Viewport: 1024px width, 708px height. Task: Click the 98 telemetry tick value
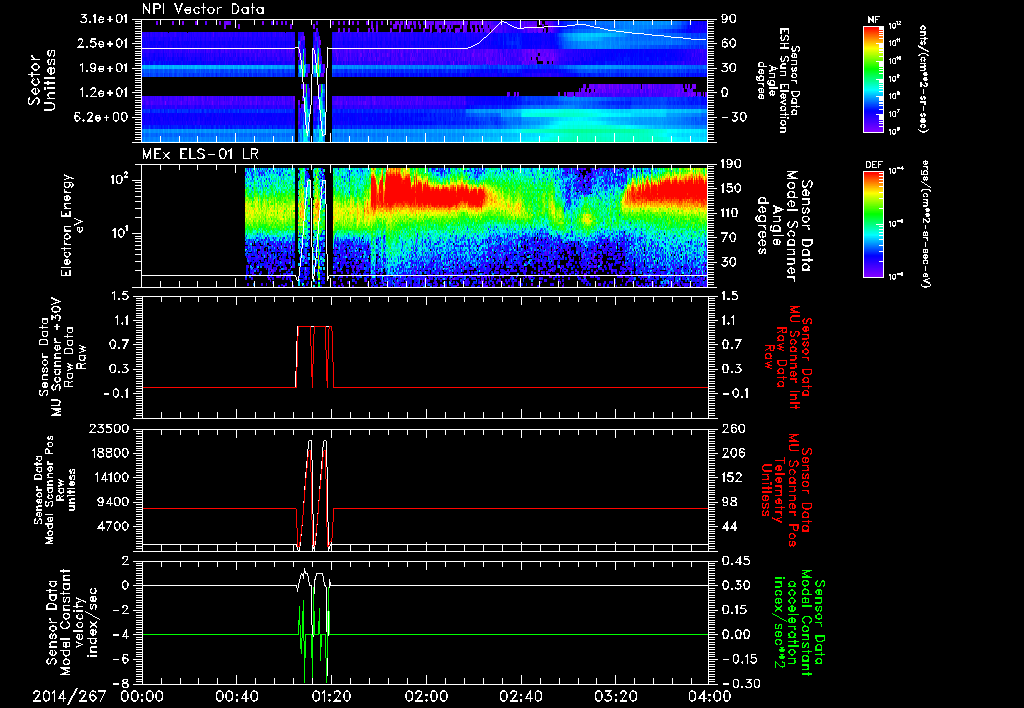click(x=729, y=502)
